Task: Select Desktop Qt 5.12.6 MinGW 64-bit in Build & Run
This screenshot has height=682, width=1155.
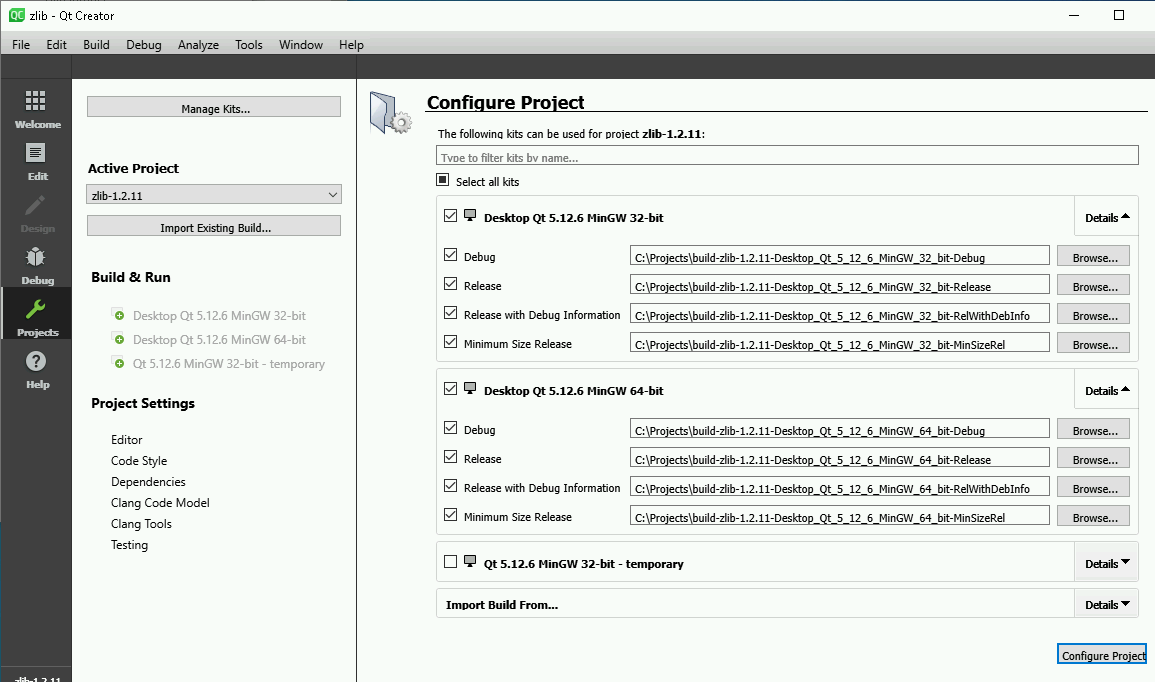Action: click(219, 340)
